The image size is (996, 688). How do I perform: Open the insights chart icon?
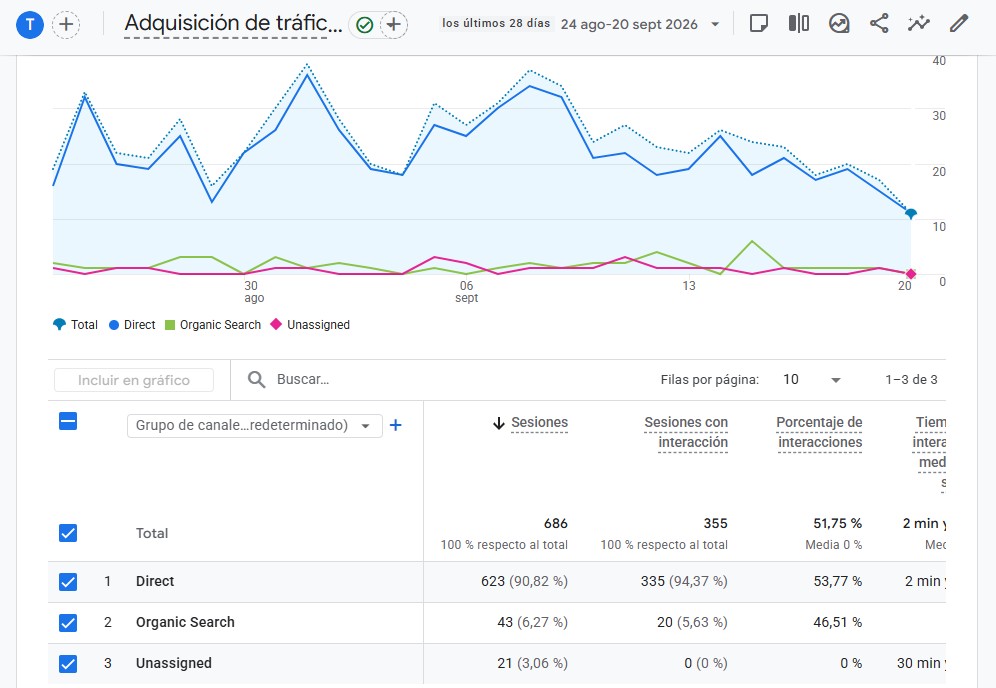pos(839,24)
